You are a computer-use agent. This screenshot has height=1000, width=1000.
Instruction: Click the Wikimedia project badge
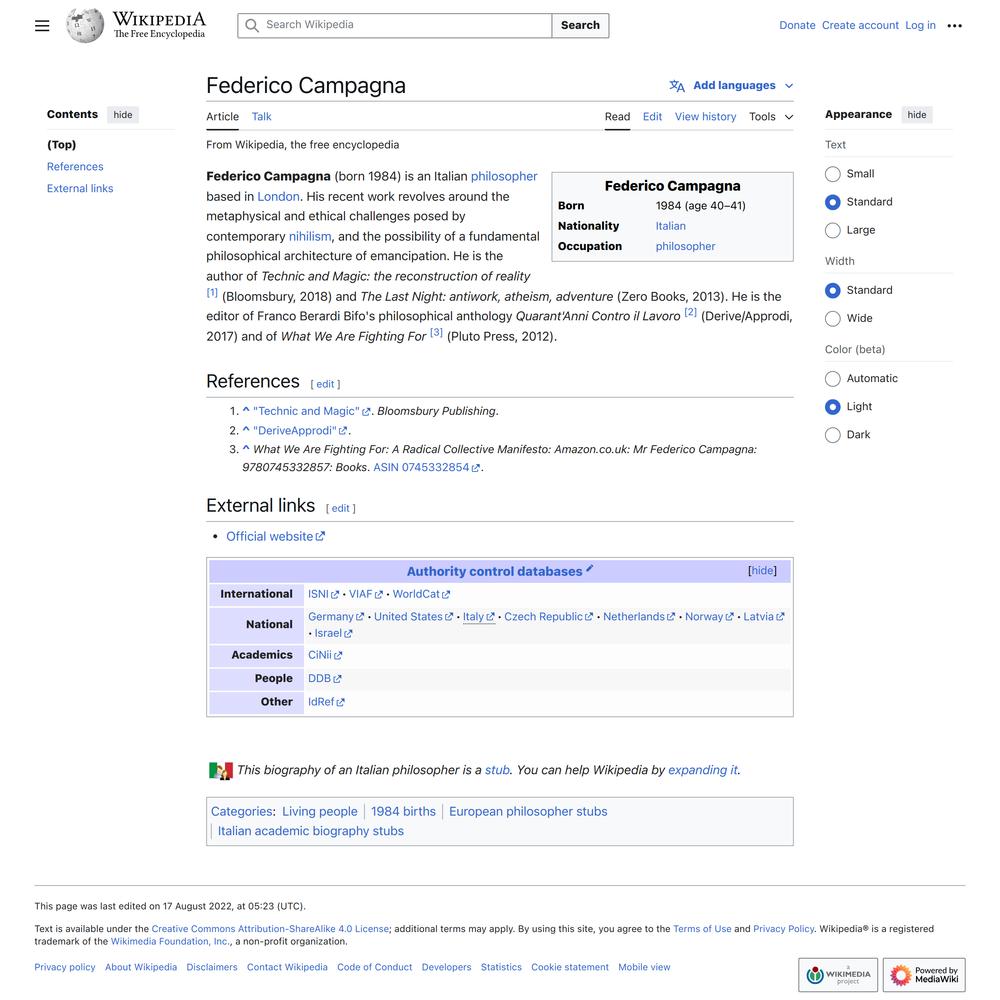point(838,974)
